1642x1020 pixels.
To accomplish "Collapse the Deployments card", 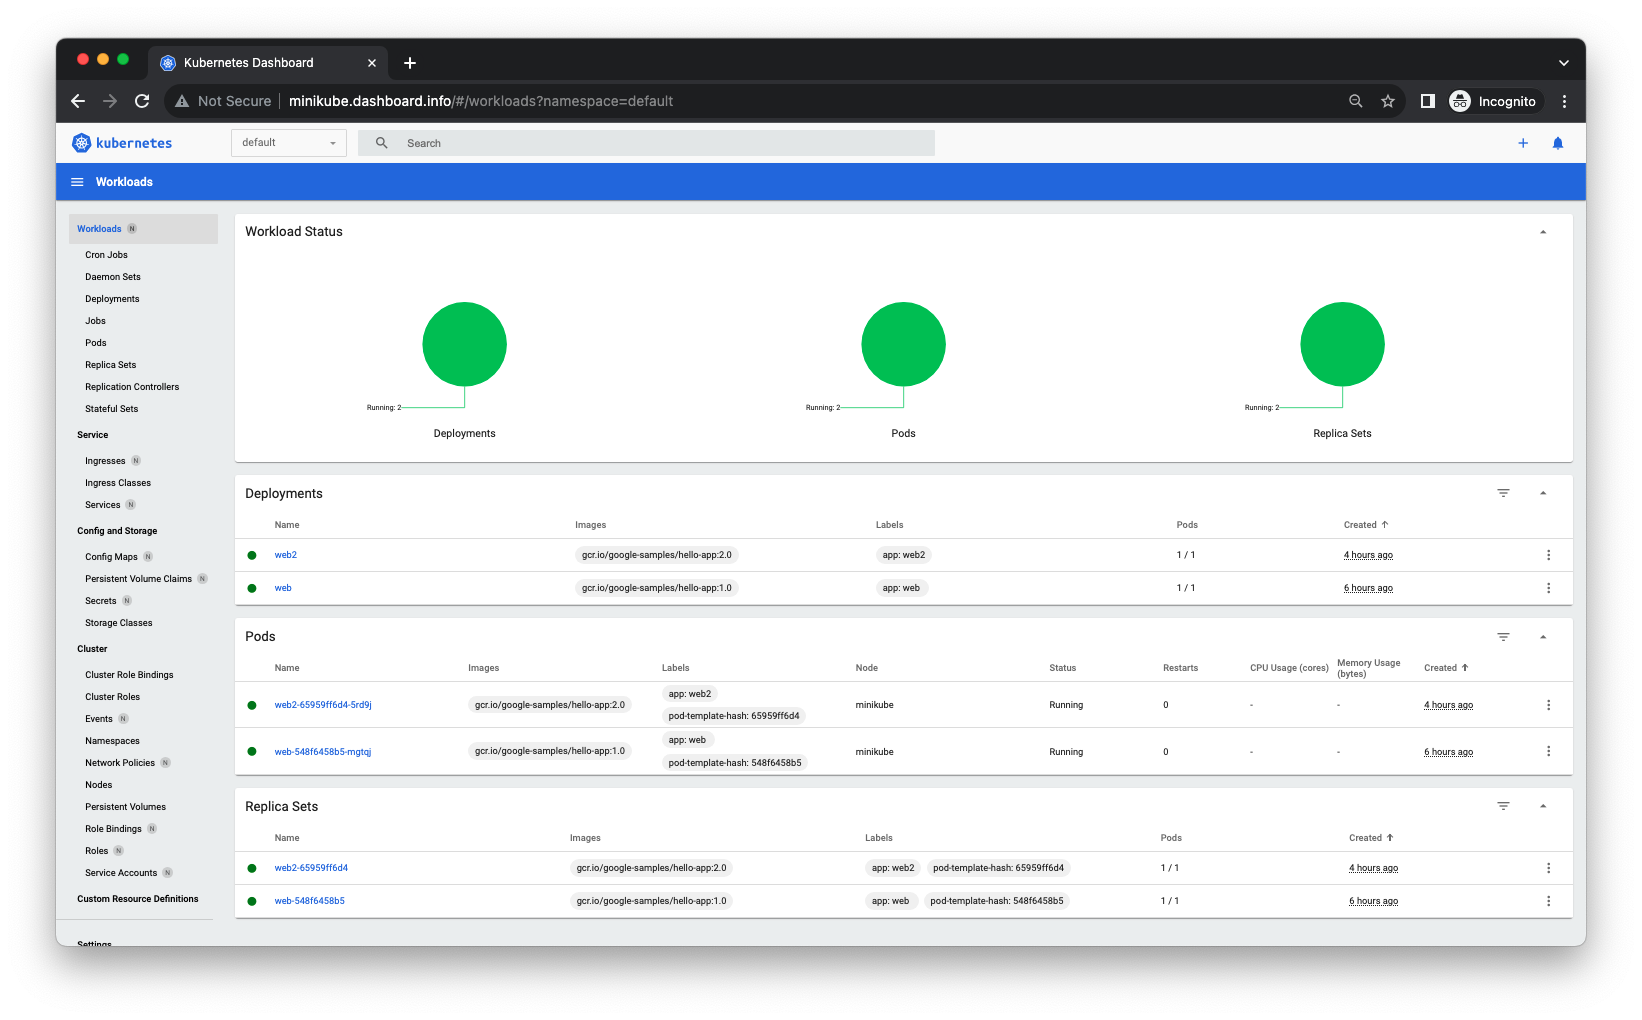I will pos(1543,493).
